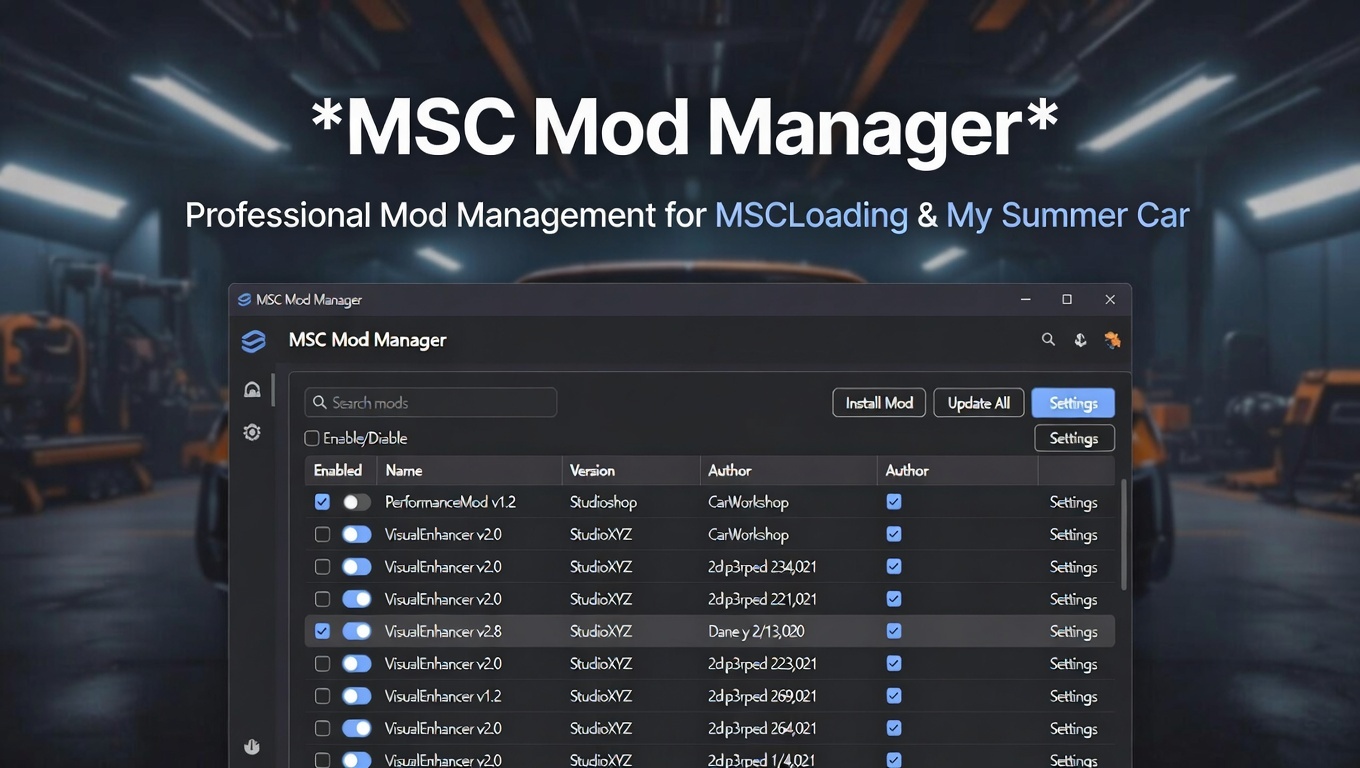
Task: Uncheck the blue checkbox after PerformanceMod's CarWorkshop
Action: click(894, 502)
